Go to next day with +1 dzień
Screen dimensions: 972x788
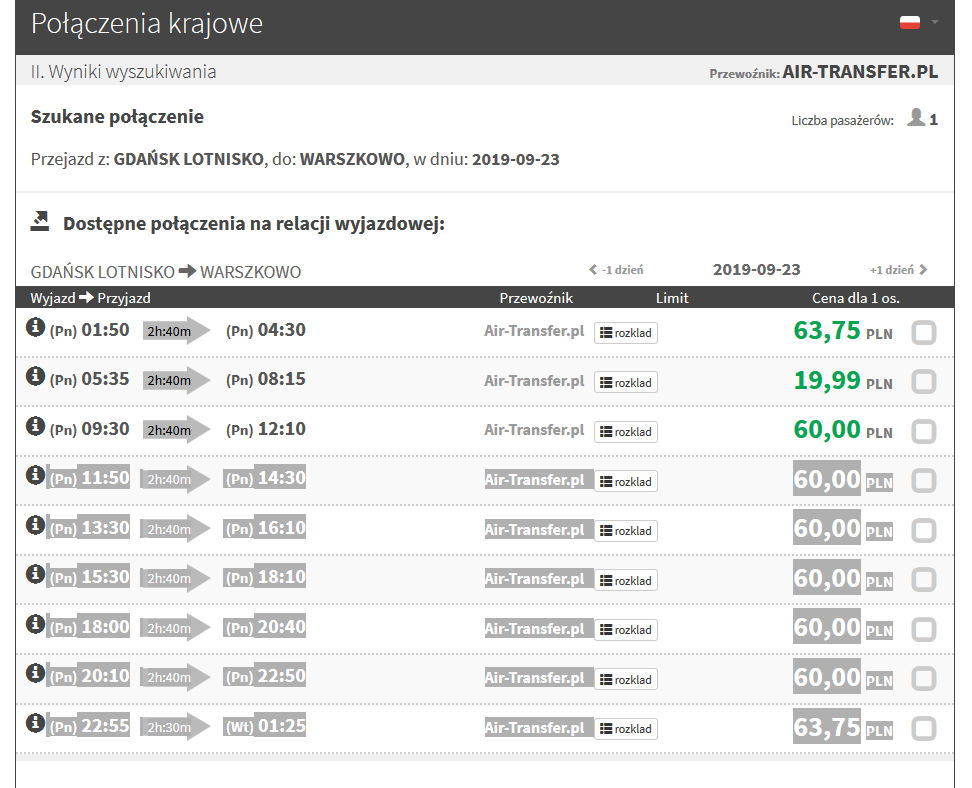coord(898,270)
